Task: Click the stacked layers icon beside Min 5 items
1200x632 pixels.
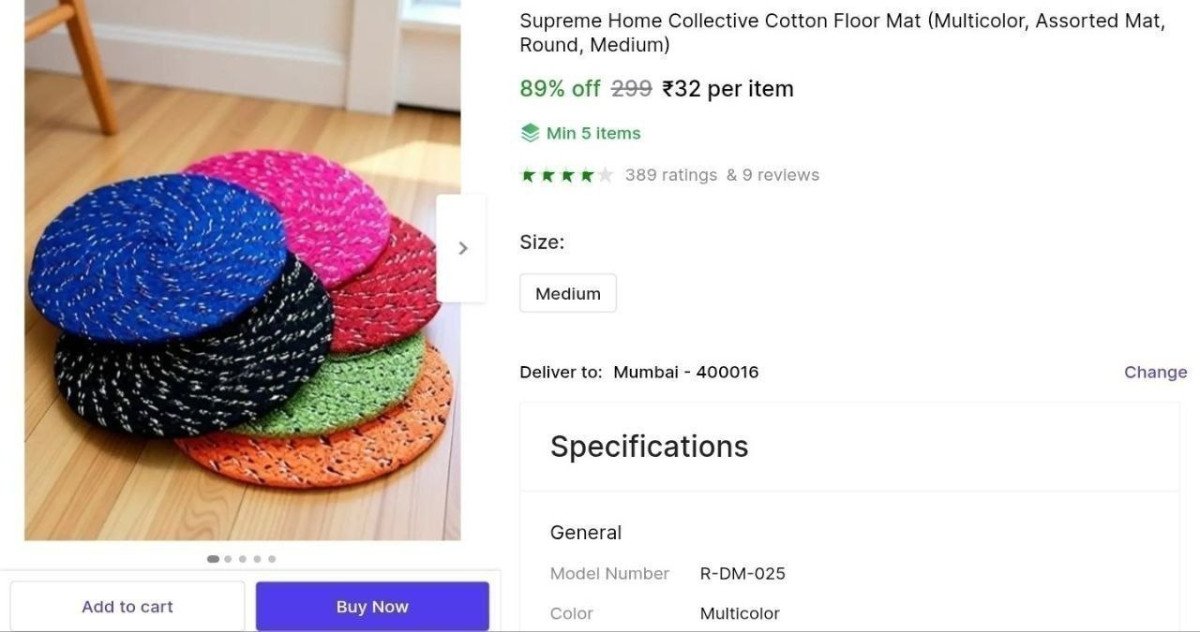Action: (529, 132)
